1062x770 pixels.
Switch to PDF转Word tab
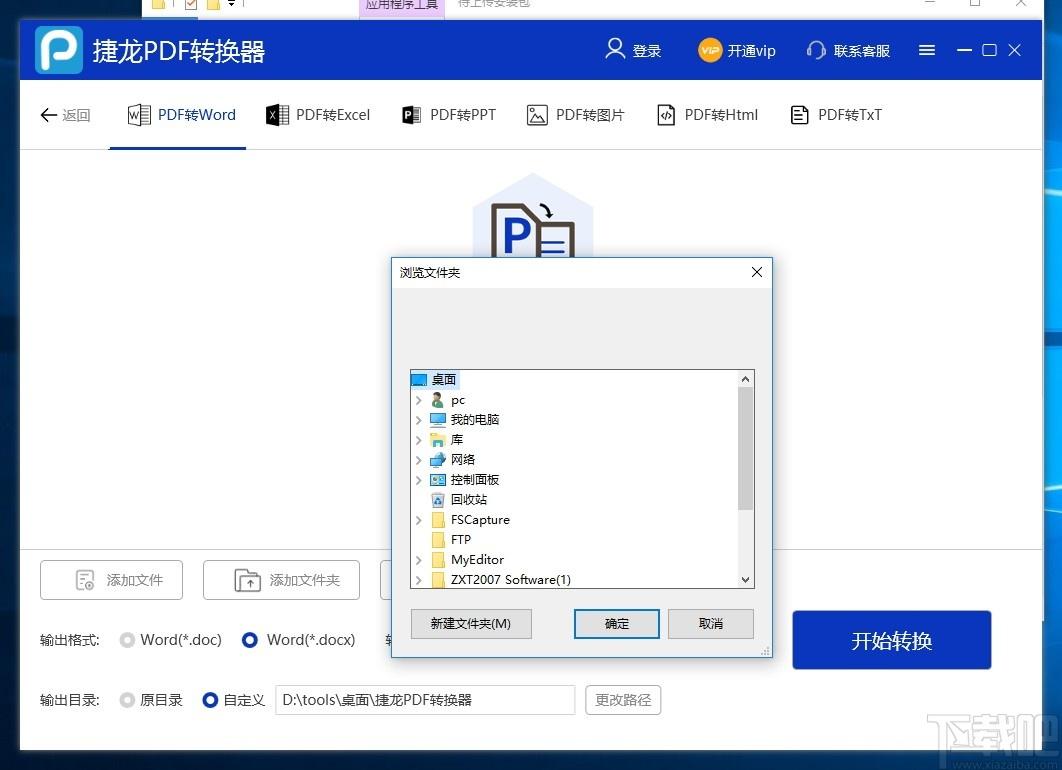point(182,115)
